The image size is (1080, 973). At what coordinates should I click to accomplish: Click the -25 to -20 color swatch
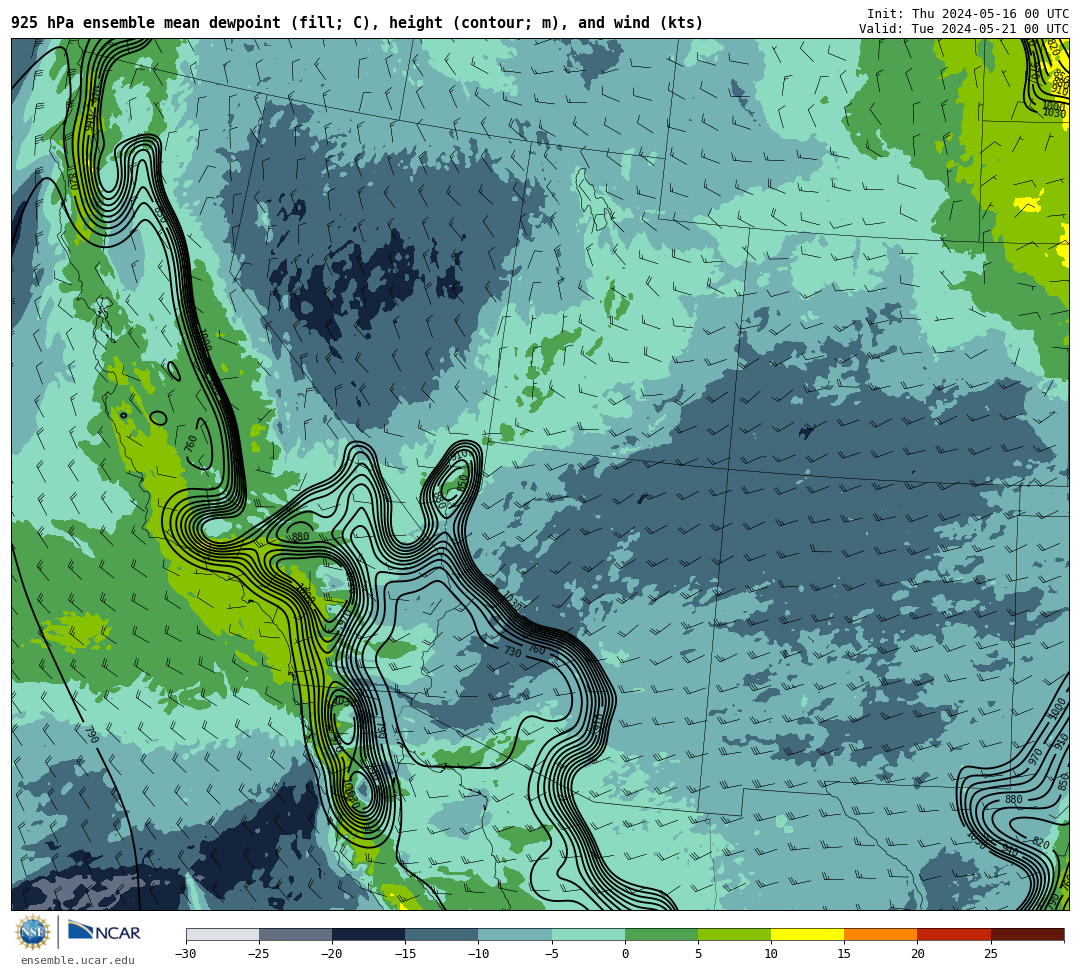click(x=295, y=934)
